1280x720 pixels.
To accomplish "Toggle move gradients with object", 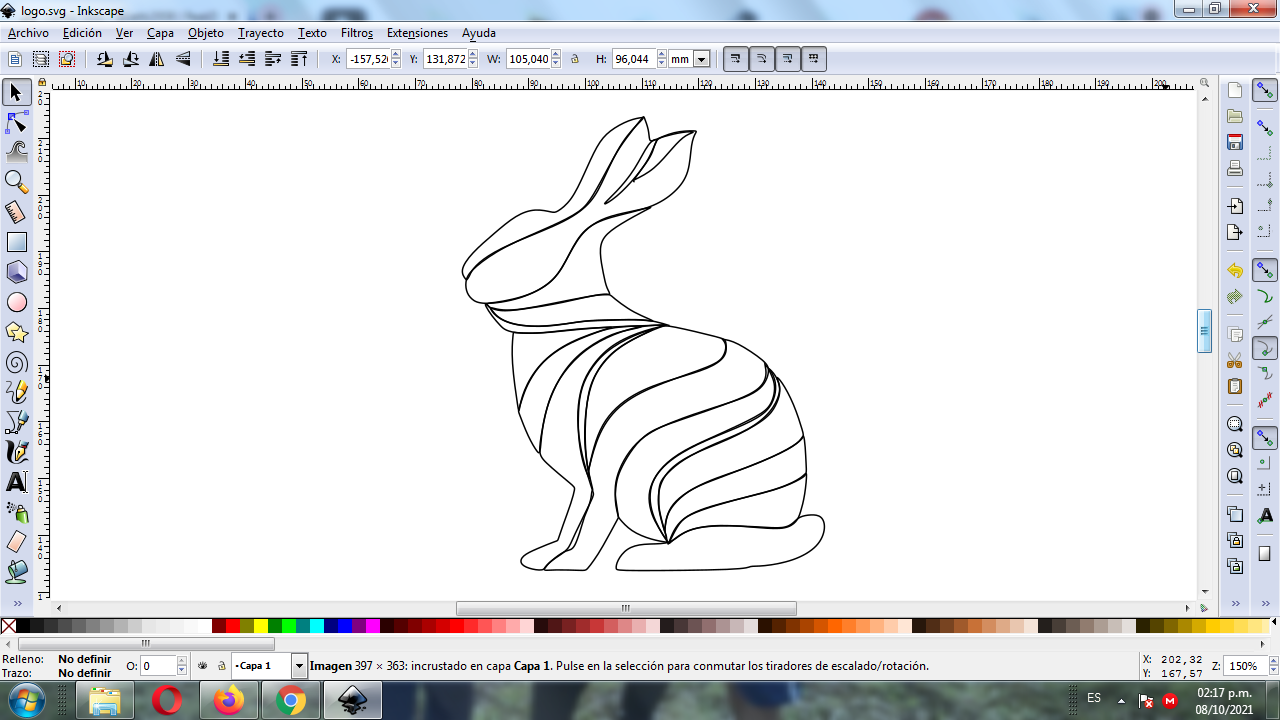I will point(788,59).
